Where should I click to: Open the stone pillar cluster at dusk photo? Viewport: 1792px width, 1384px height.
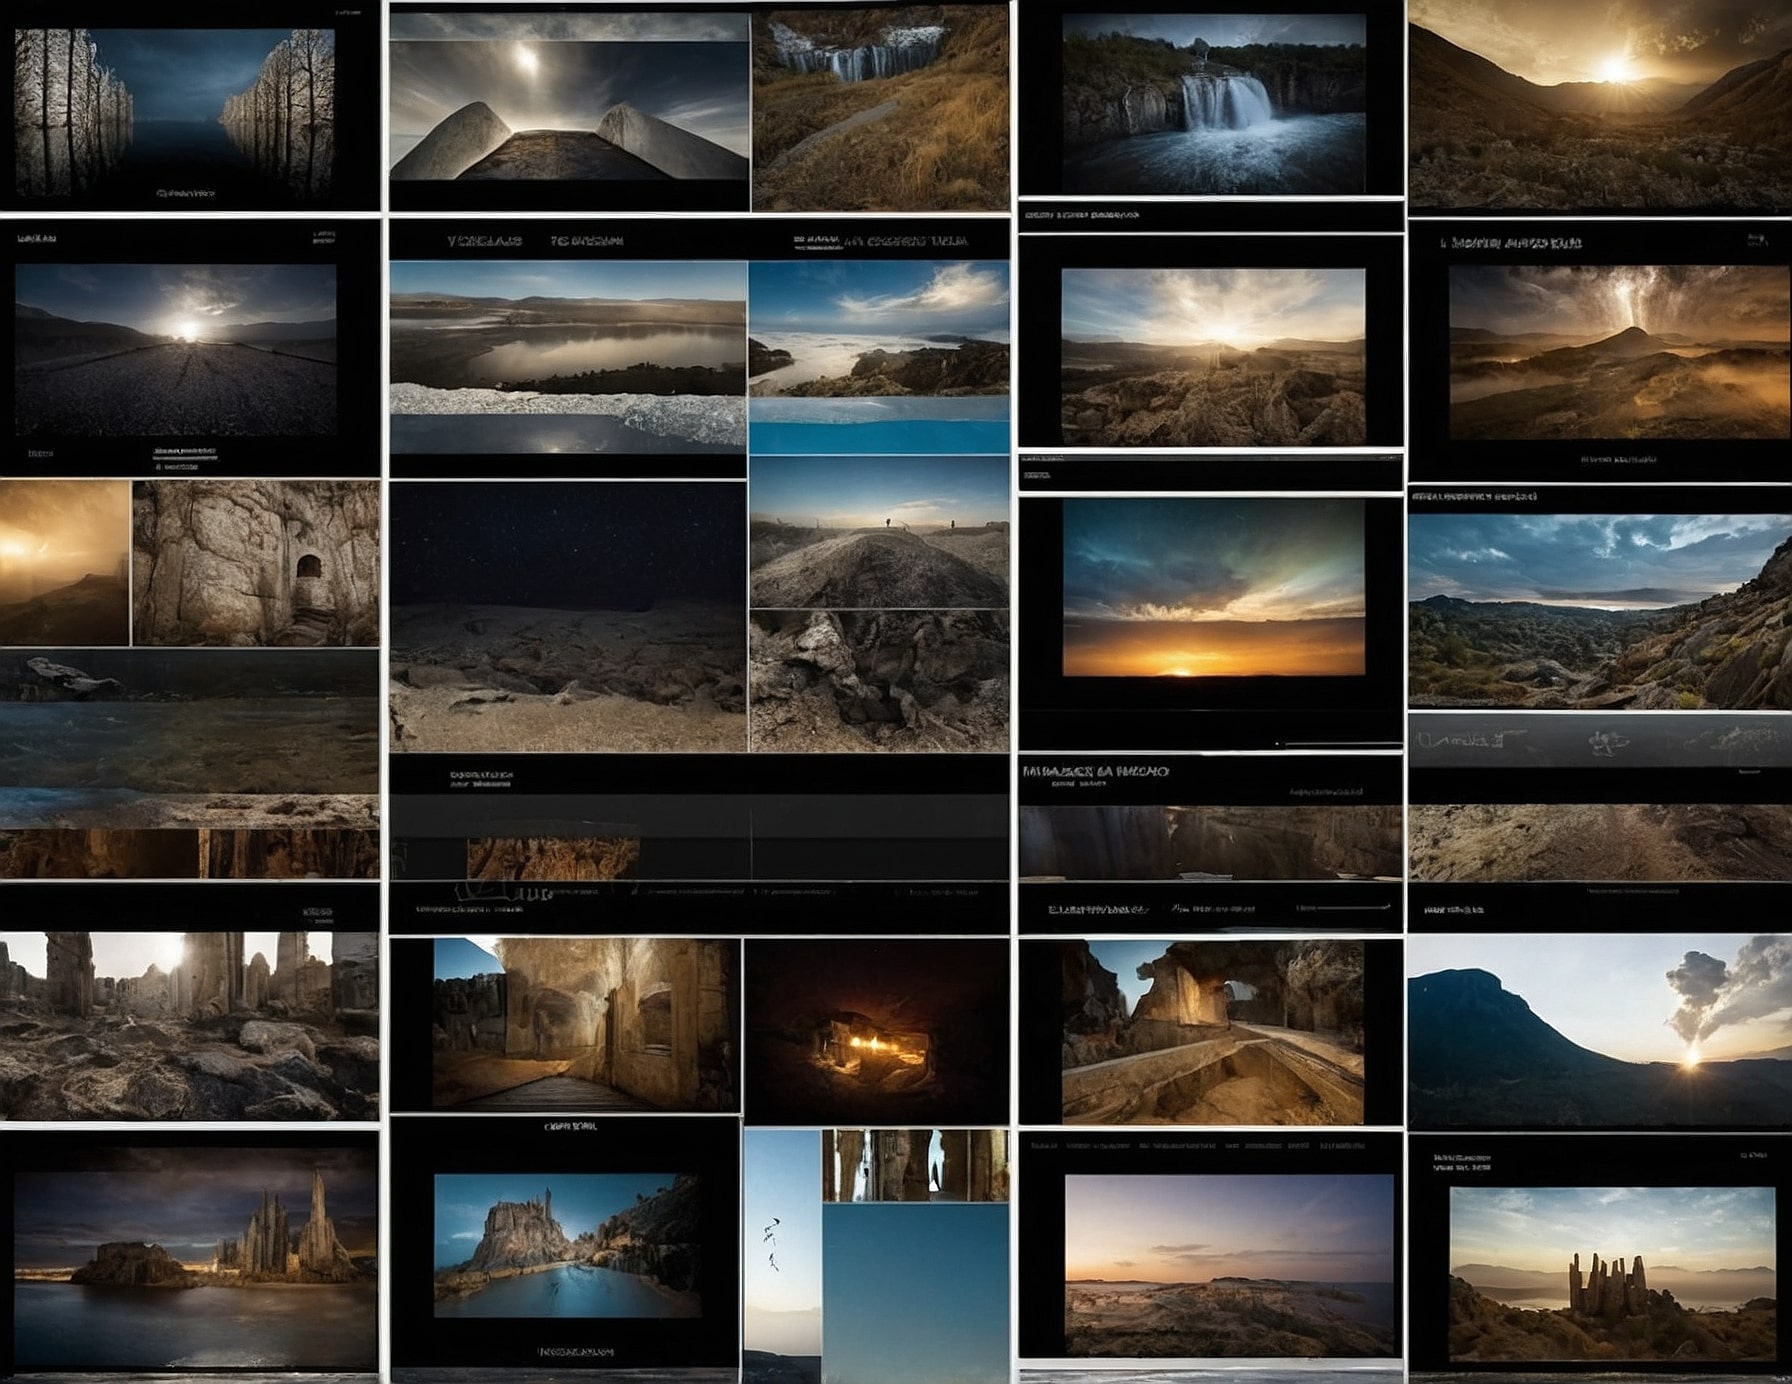coord(1612,1275)
